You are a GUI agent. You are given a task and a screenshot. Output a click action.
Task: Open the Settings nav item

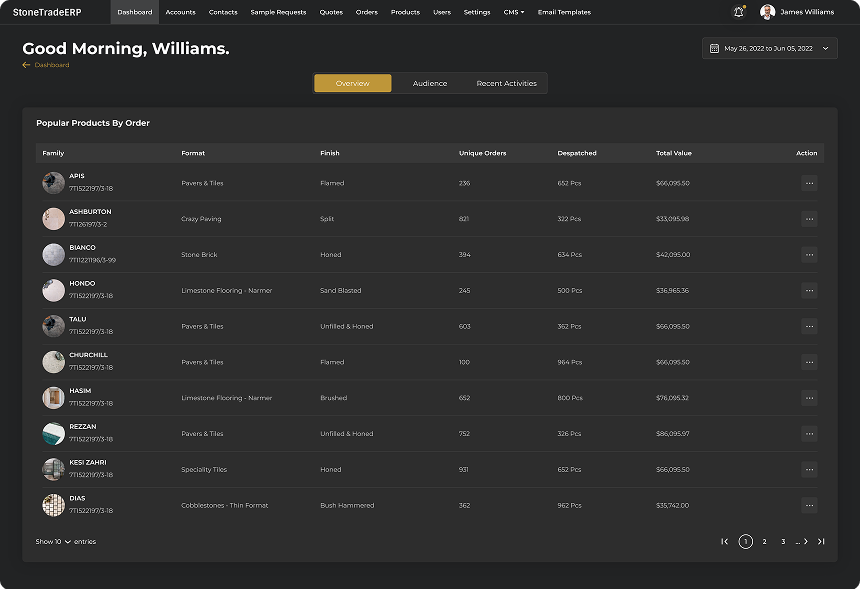[x=477, y=12]
